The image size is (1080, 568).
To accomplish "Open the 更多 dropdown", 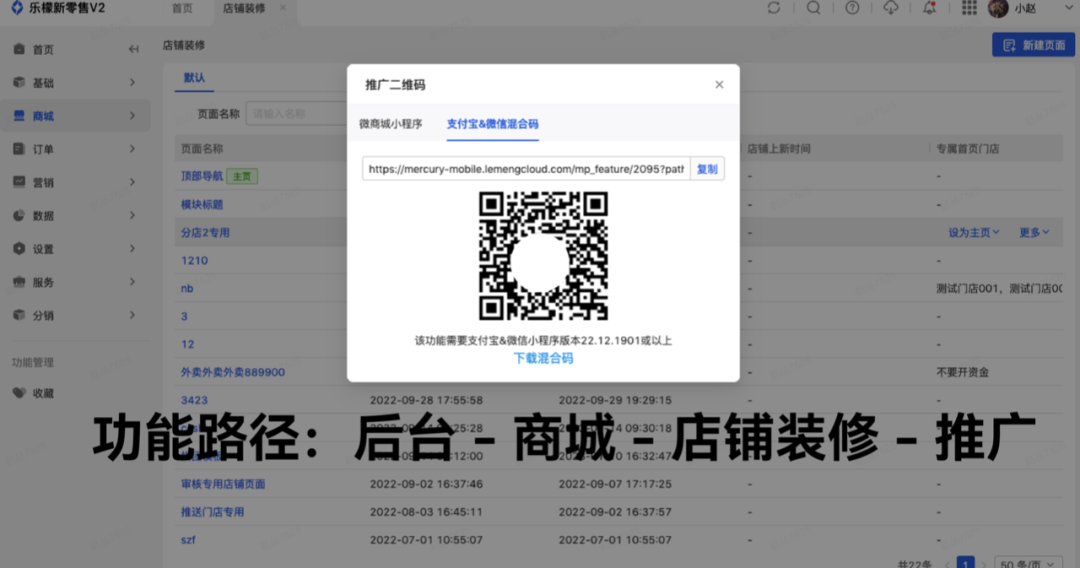I will (x=1034, y=233).
